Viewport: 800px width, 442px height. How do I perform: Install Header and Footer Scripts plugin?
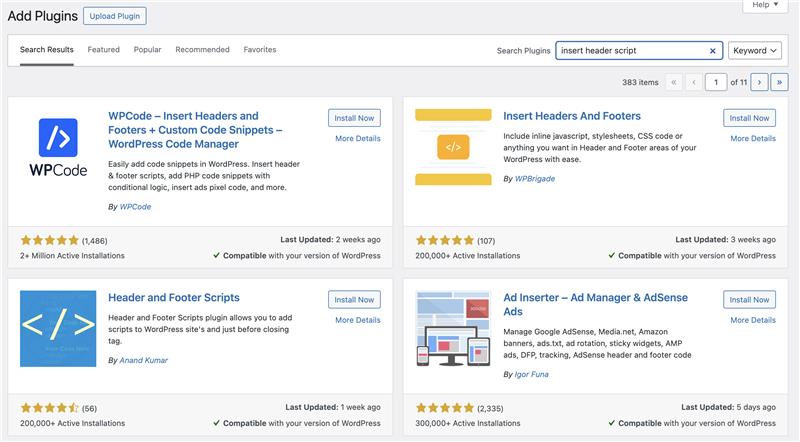(354, 300)
